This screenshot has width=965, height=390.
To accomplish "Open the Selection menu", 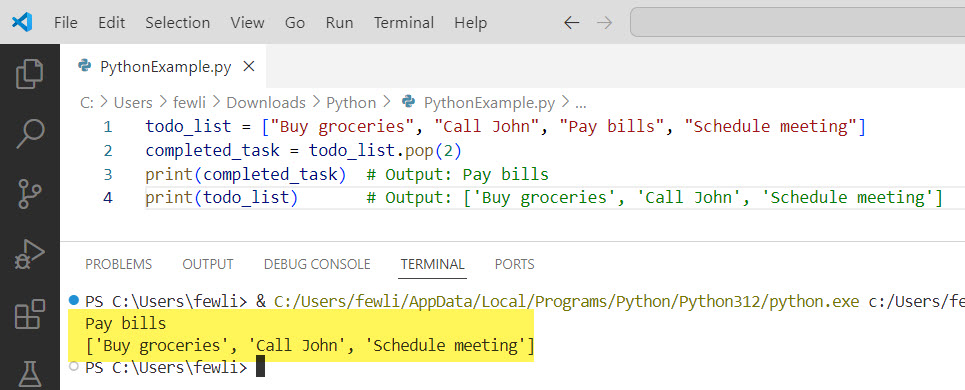I will click(177, 23).
